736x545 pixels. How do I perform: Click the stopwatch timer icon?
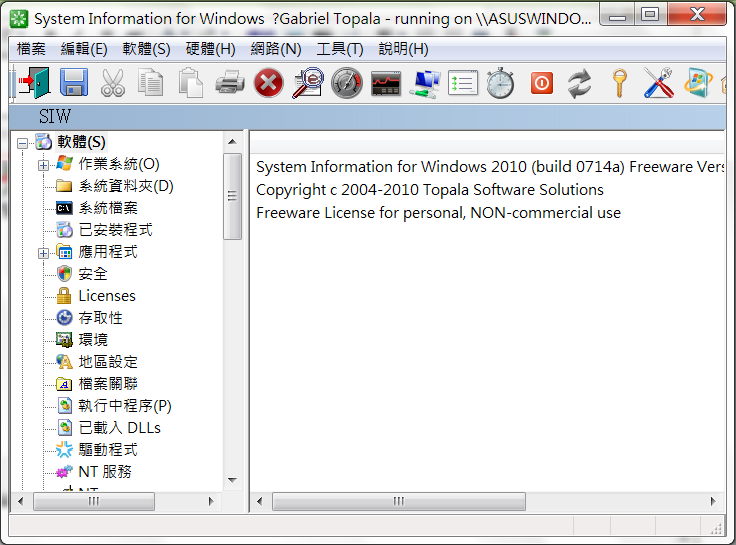(500, 83)
